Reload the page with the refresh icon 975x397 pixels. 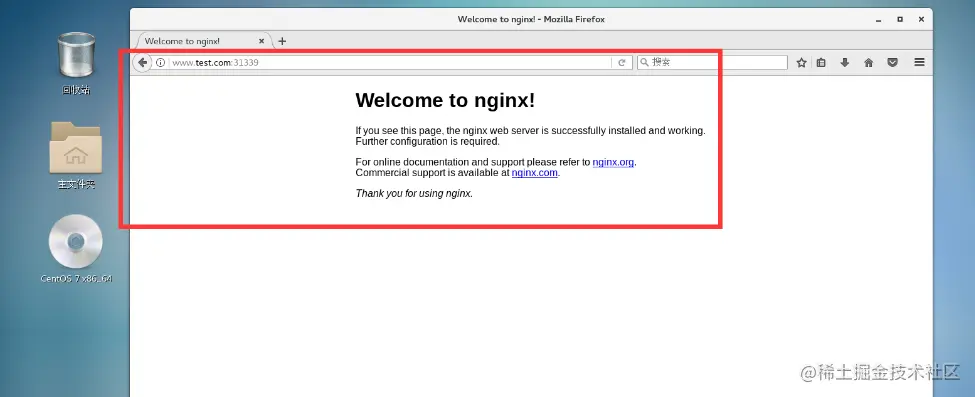pos(621,62)
